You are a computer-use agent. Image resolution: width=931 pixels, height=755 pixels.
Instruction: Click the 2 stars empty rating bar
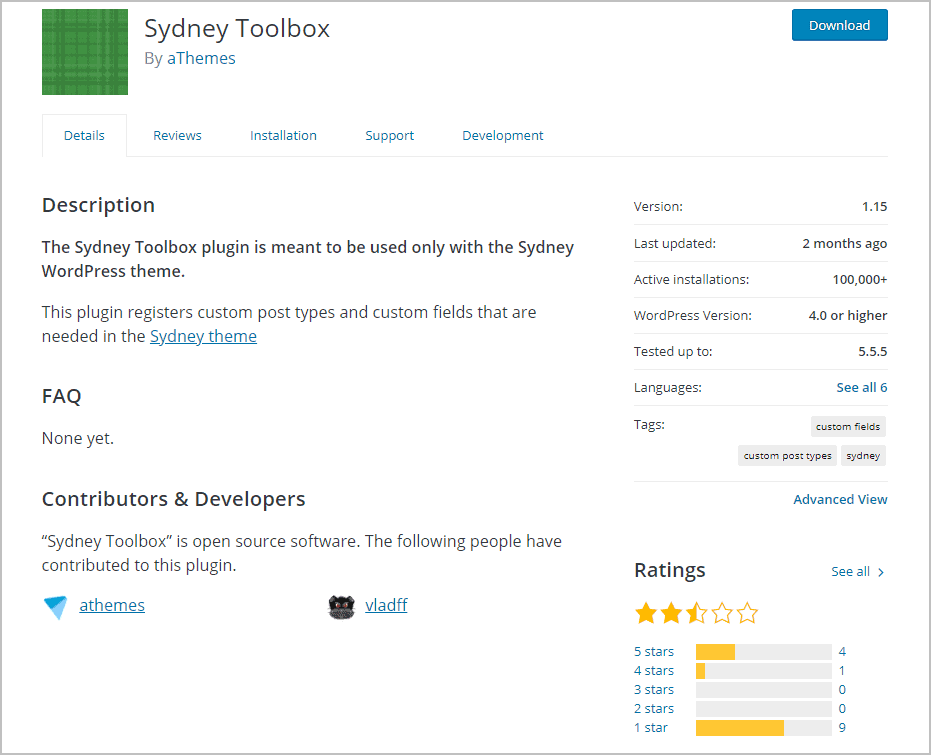click(764, 709)
